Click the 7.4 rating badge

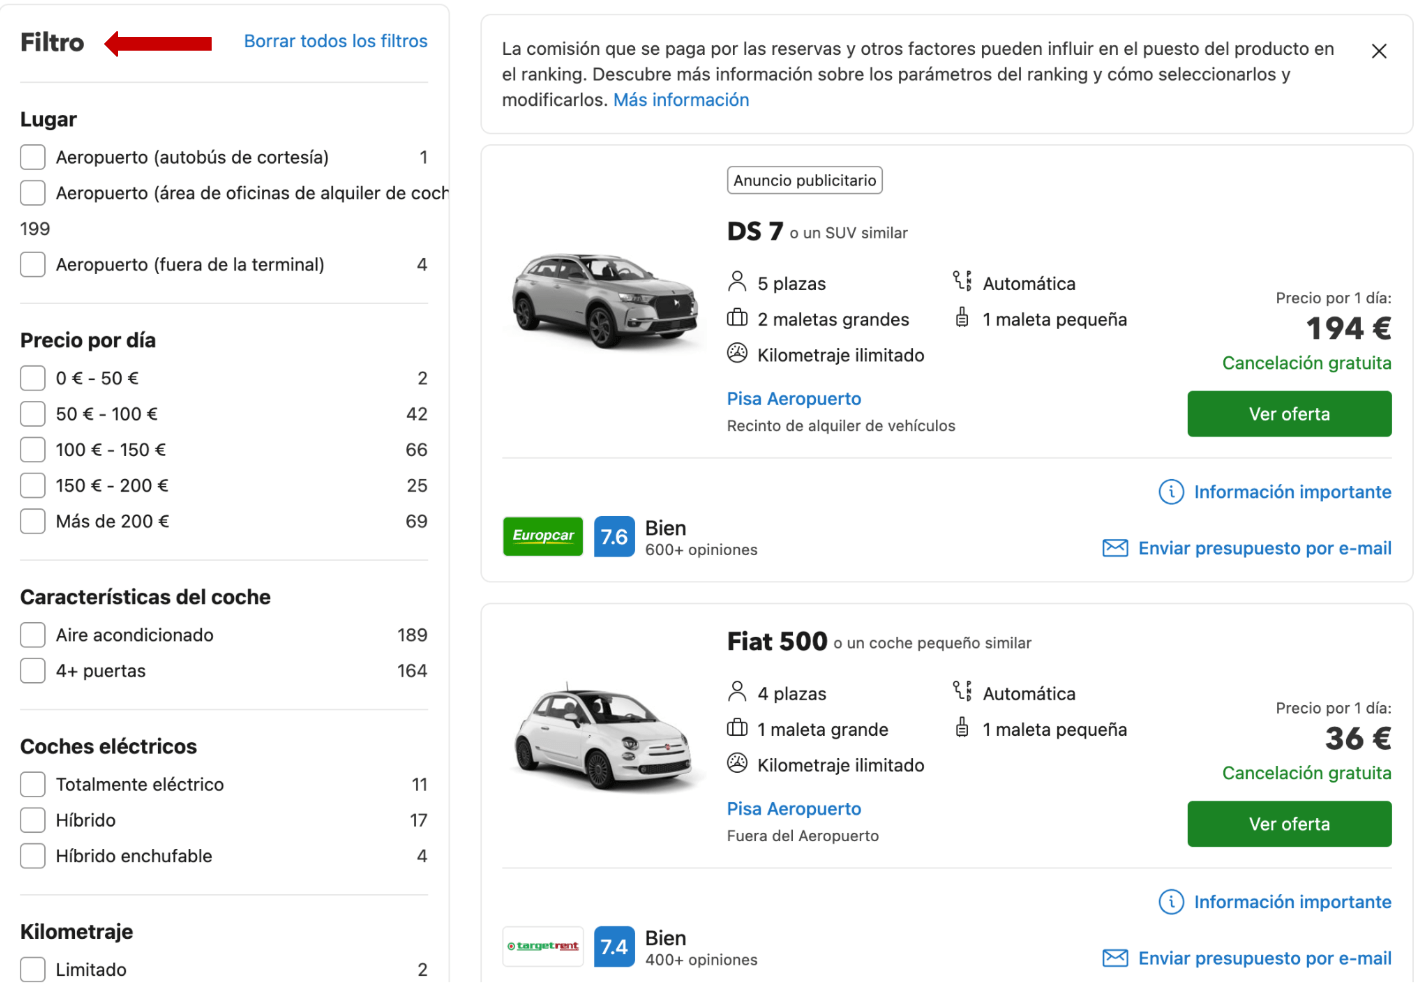tap(613, 947)
